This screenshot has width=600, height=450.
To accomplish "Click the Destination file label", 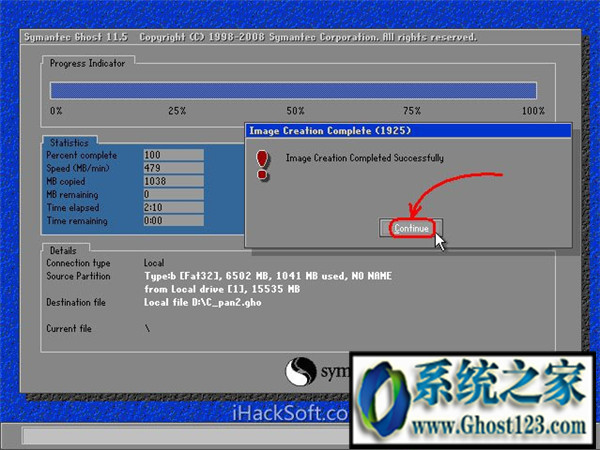I will click(76, 302).
